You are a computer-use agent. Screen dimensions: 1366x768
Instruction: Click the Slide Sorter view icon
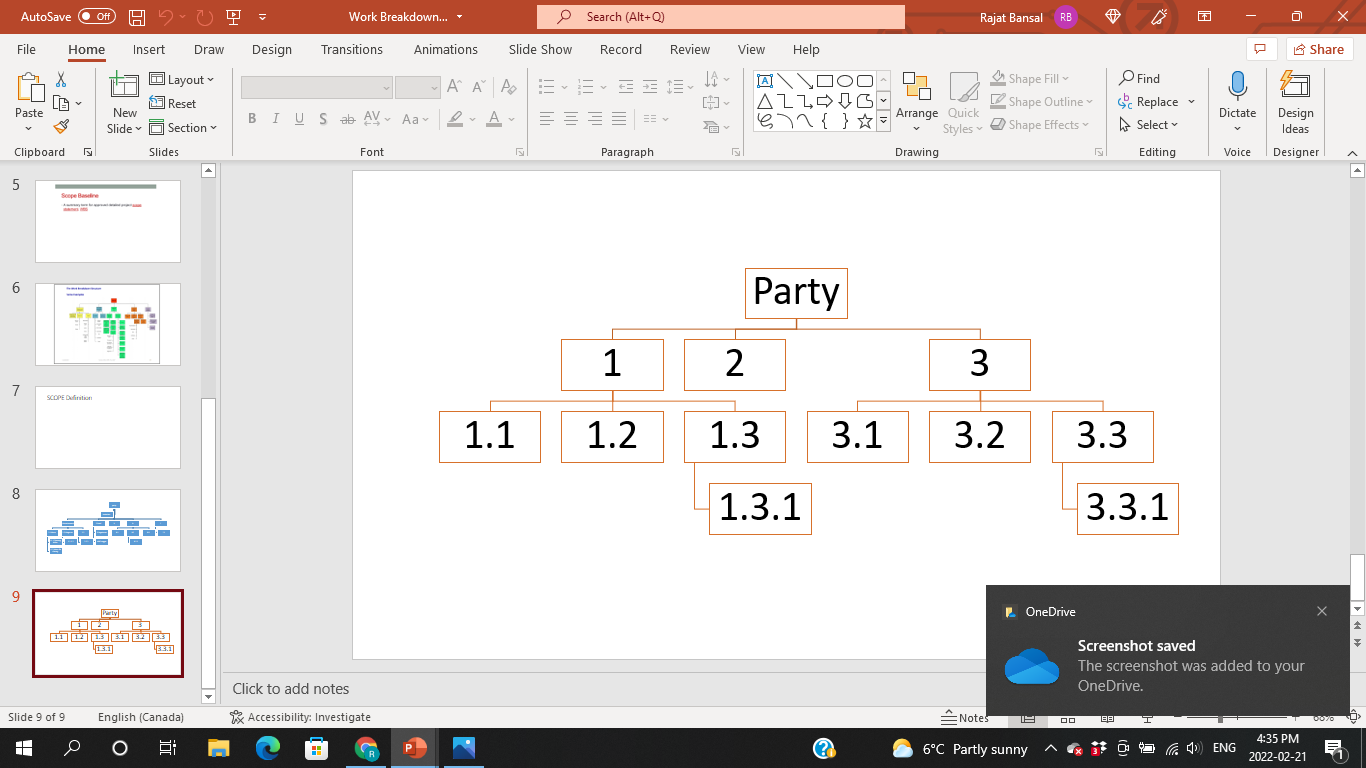coord(1067,717)
